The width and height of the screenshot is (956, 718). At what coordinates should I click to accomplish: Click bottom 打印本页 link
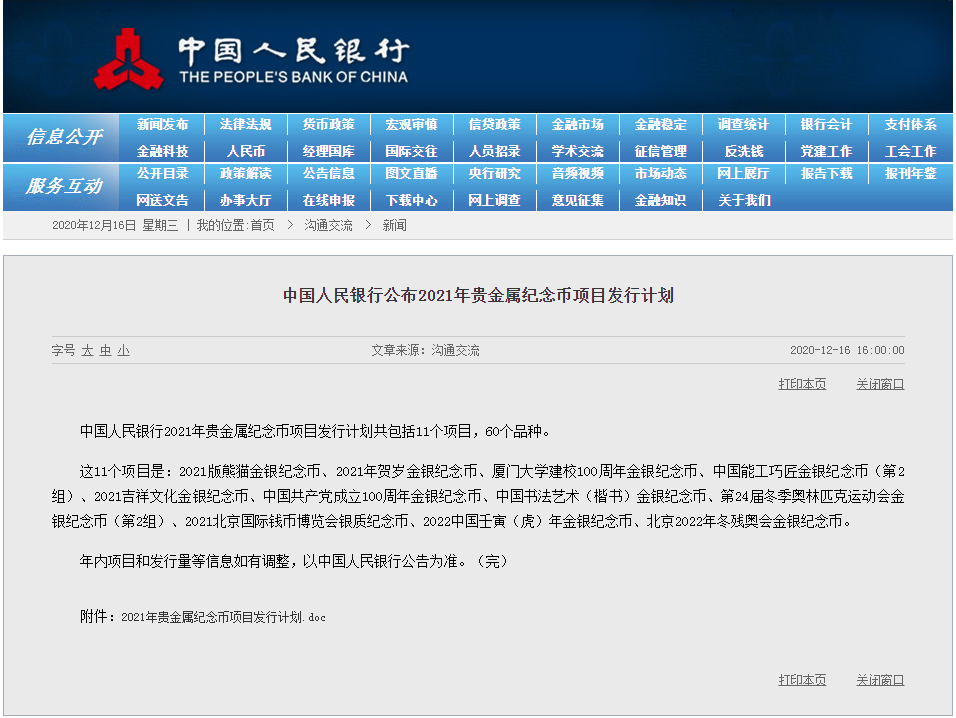coord(802,680)
